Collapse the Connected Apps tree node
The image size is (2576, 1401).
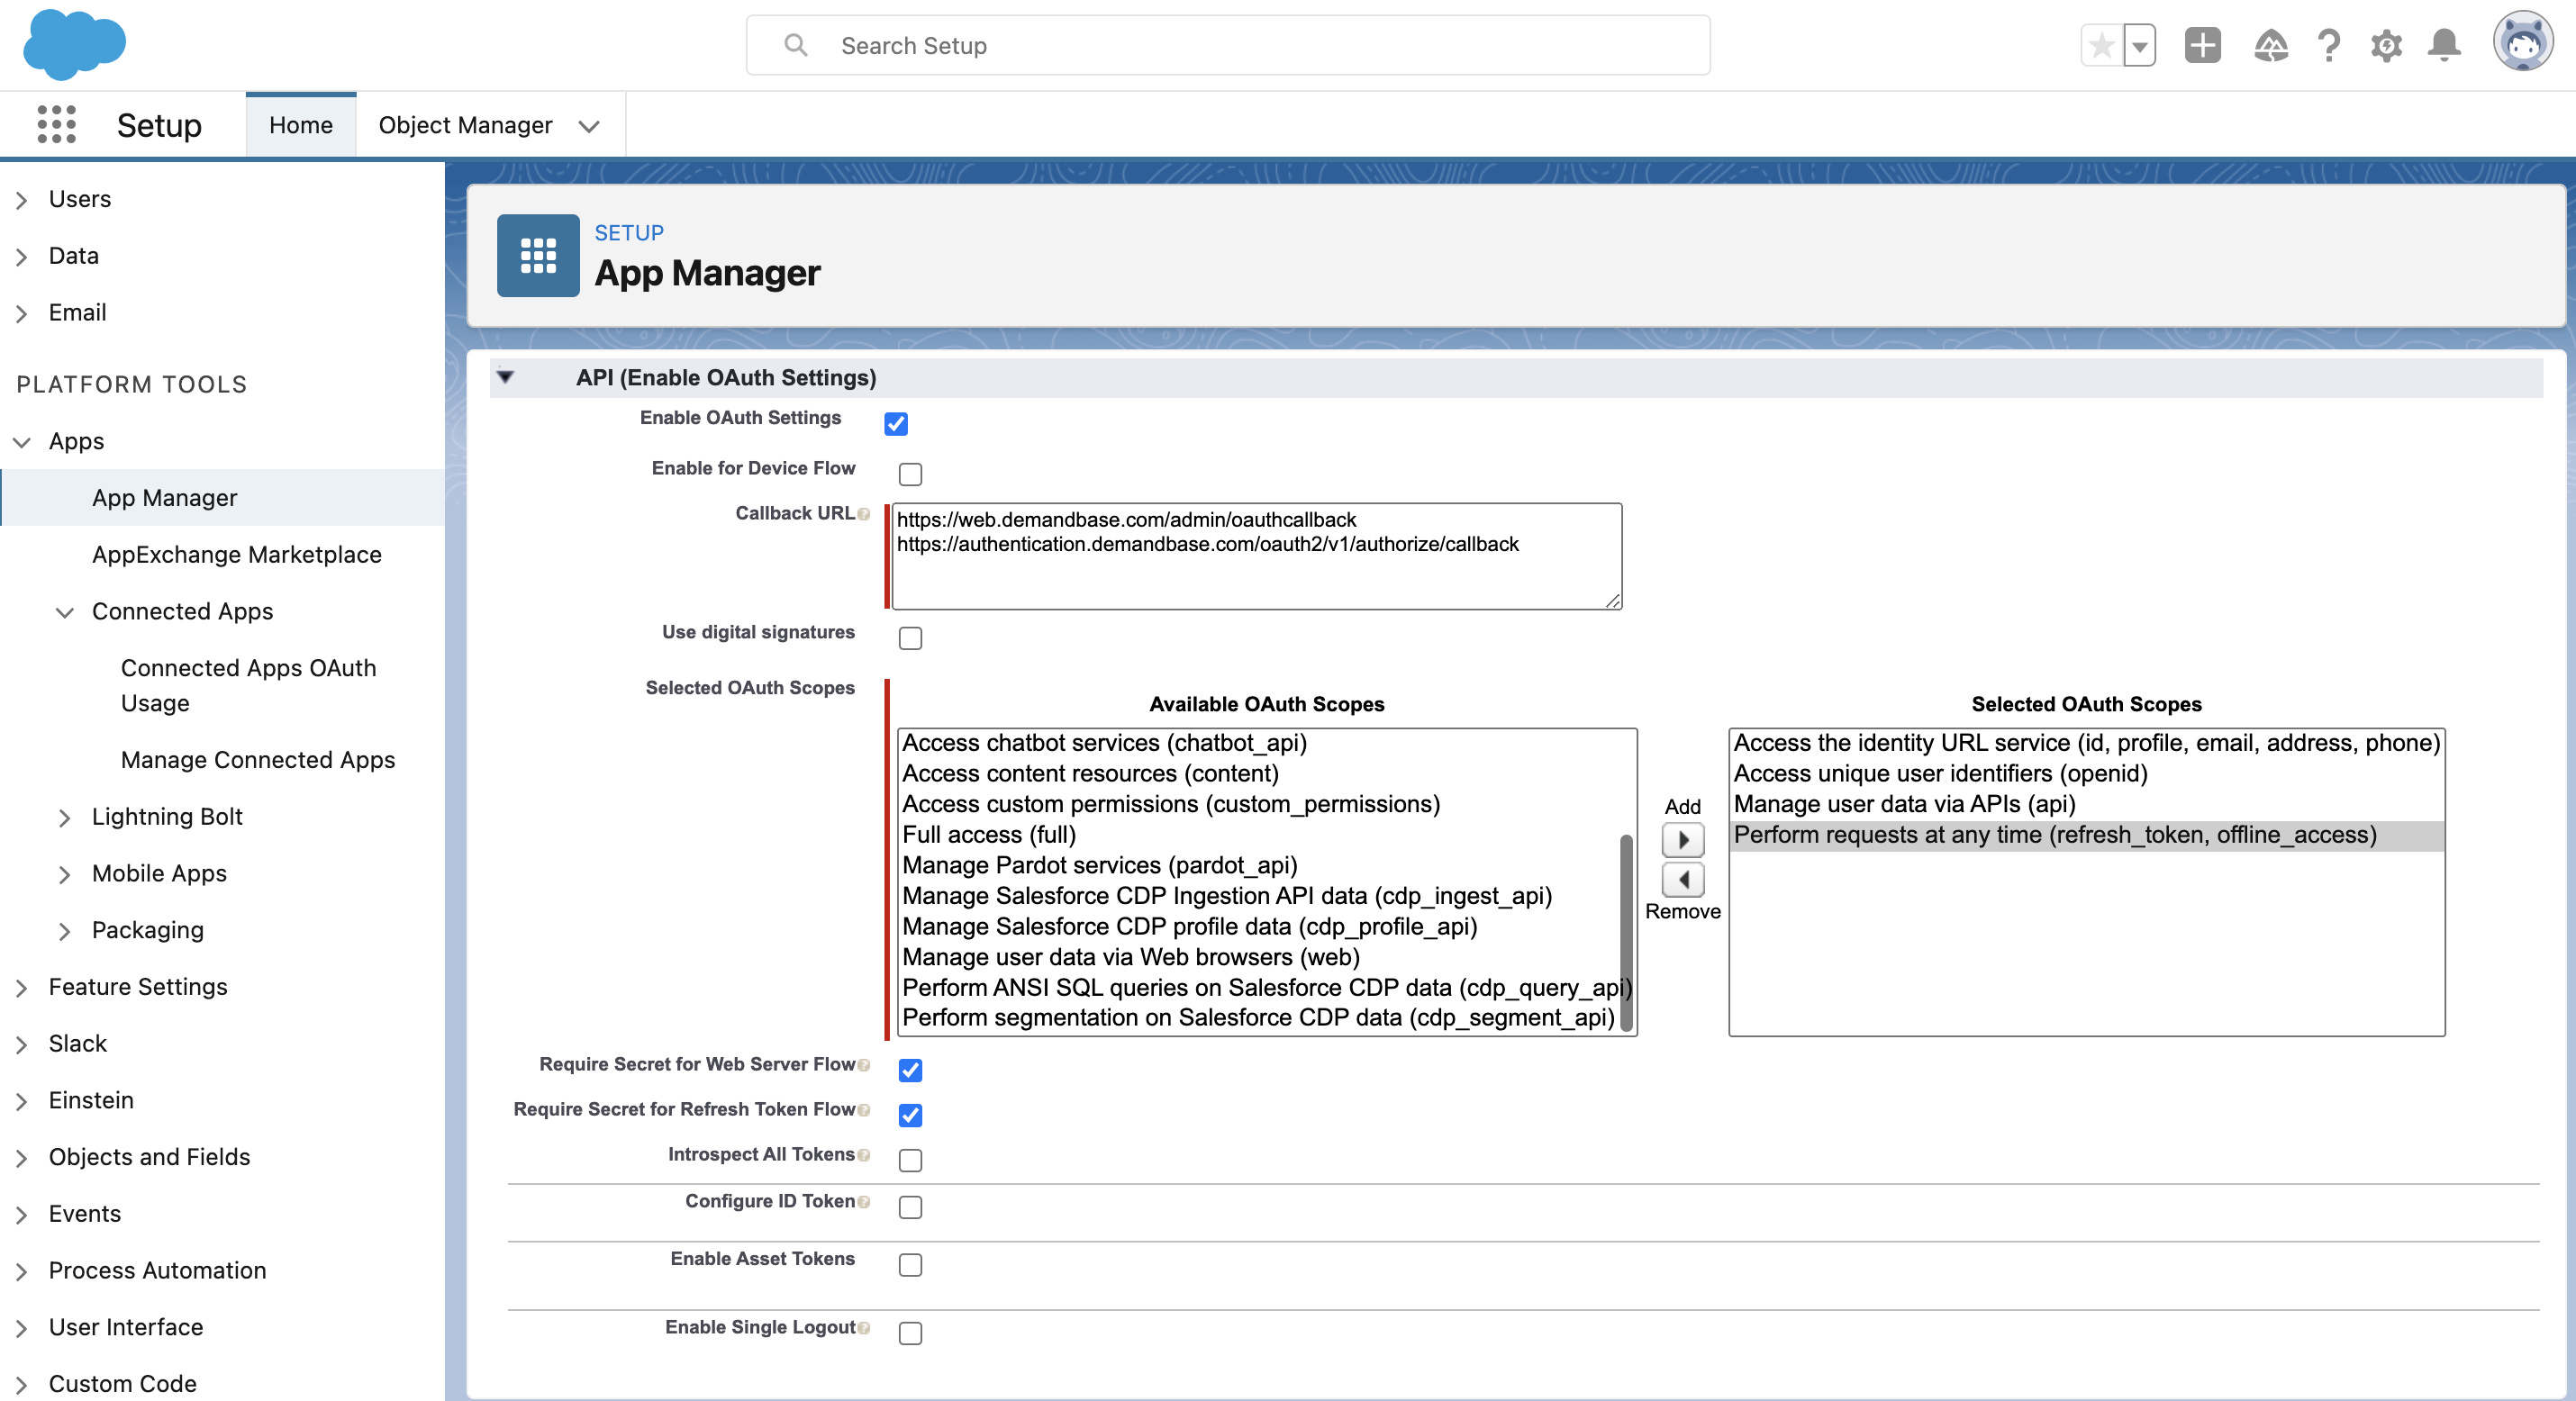tap(65, 612)
